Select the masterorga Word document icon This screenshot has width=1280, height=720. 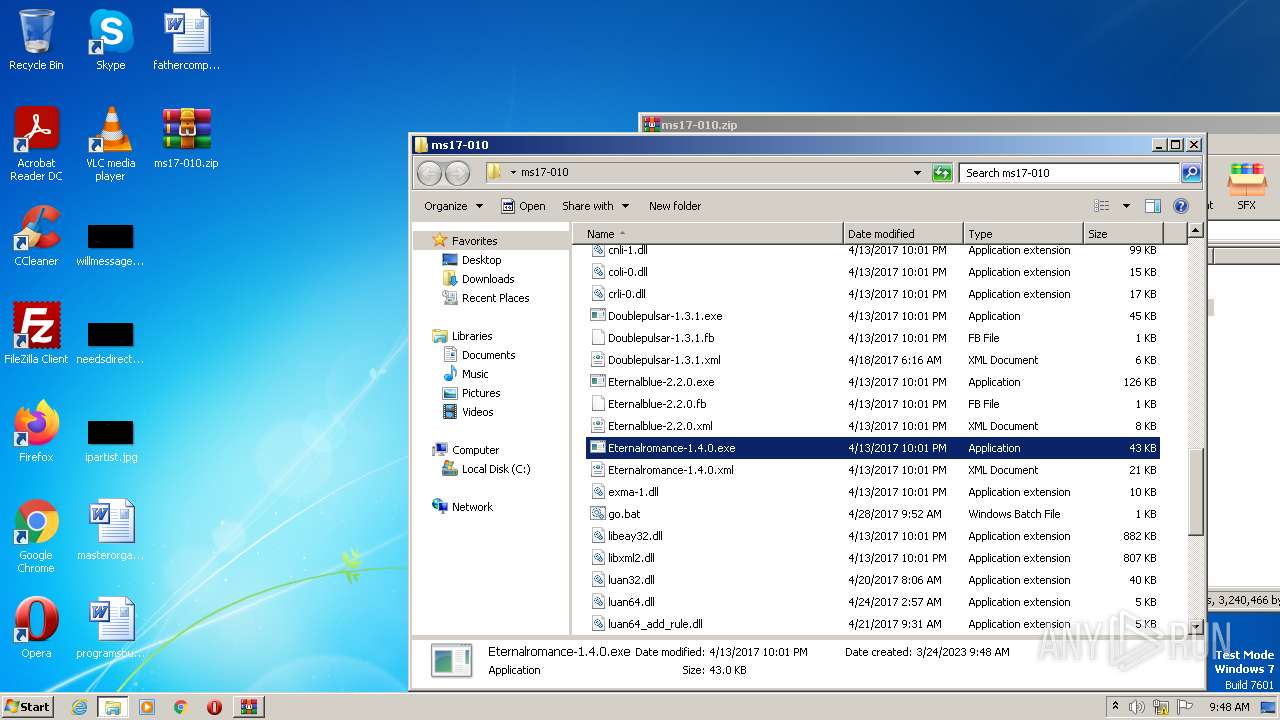[x=110, y=530]
